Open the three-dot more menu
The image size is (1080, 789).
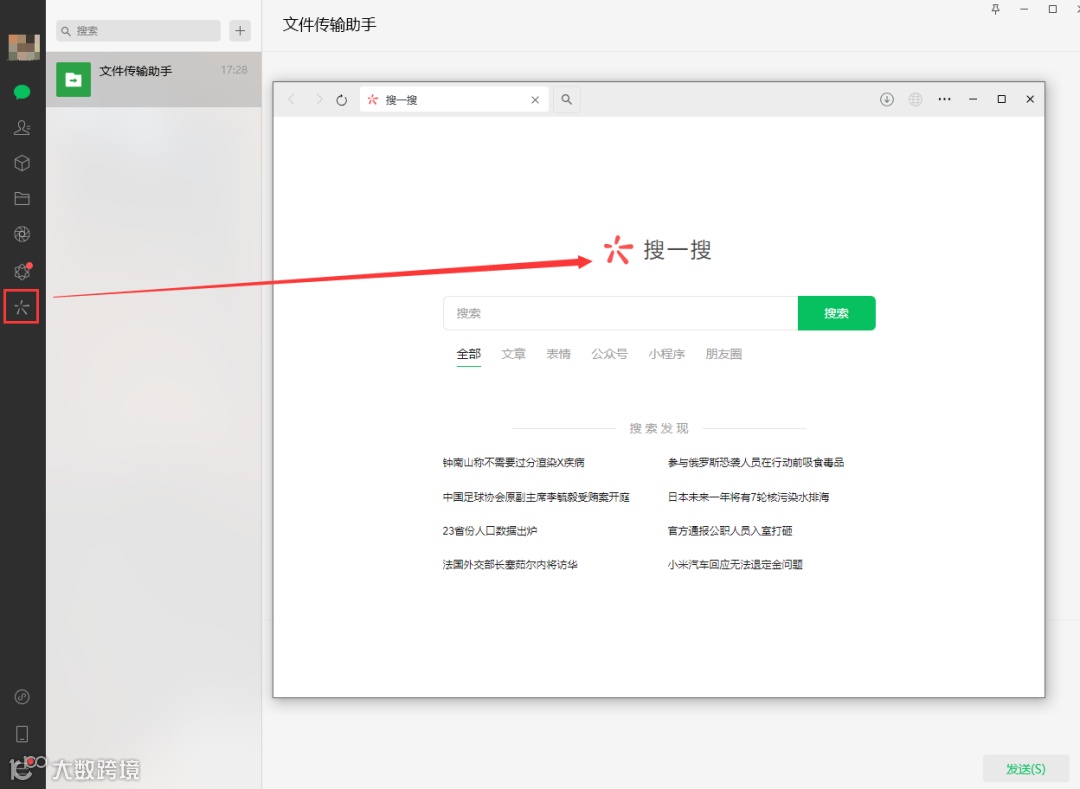coord(944,99)
